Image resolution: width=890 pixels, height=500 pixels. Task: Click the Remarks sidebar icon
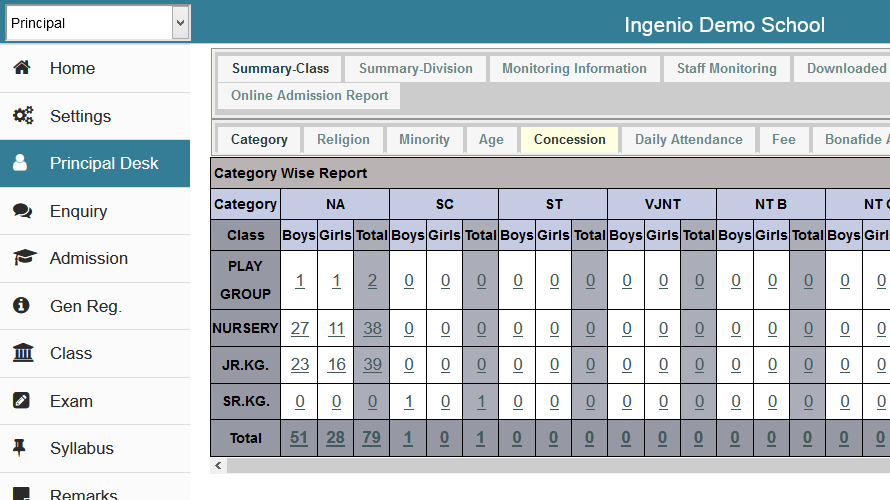[x=22, y=493]
